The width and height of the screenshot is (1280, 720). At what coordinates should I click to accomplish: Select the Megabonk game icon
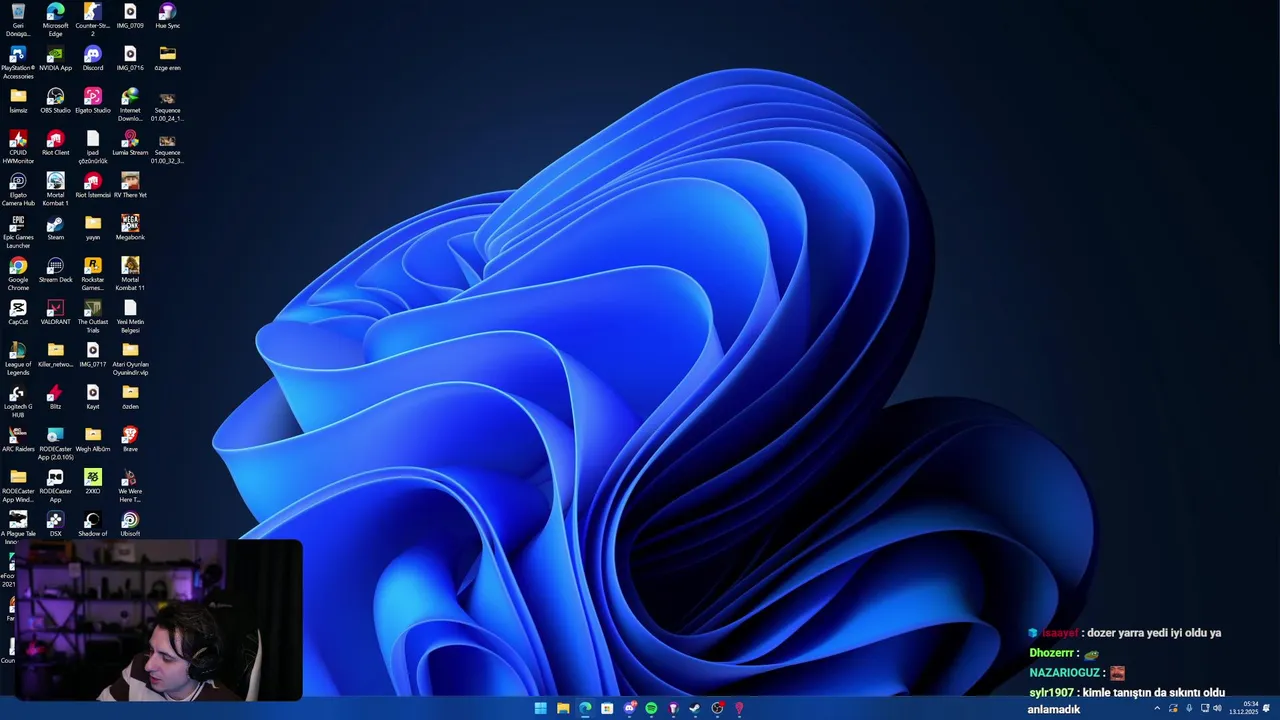click(130, 228)
